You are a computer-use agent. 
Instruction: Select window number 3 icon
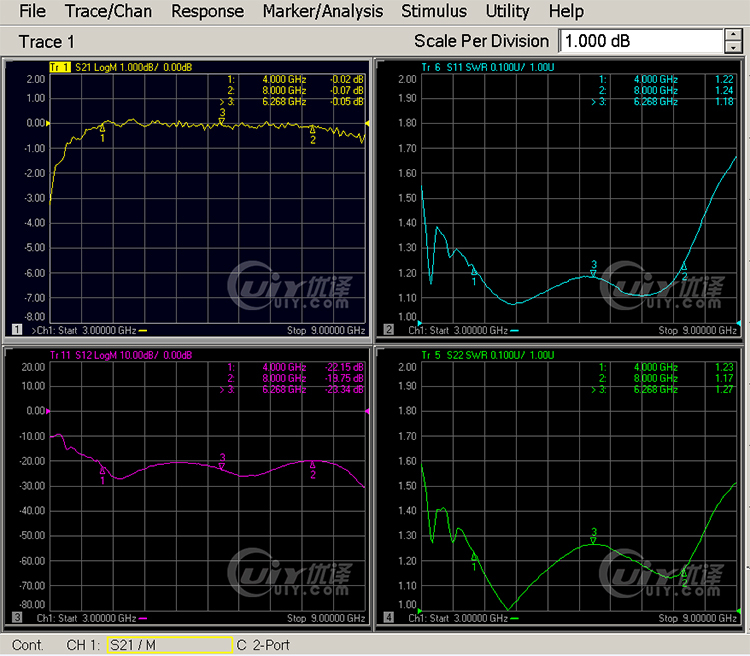pos(17,618)
